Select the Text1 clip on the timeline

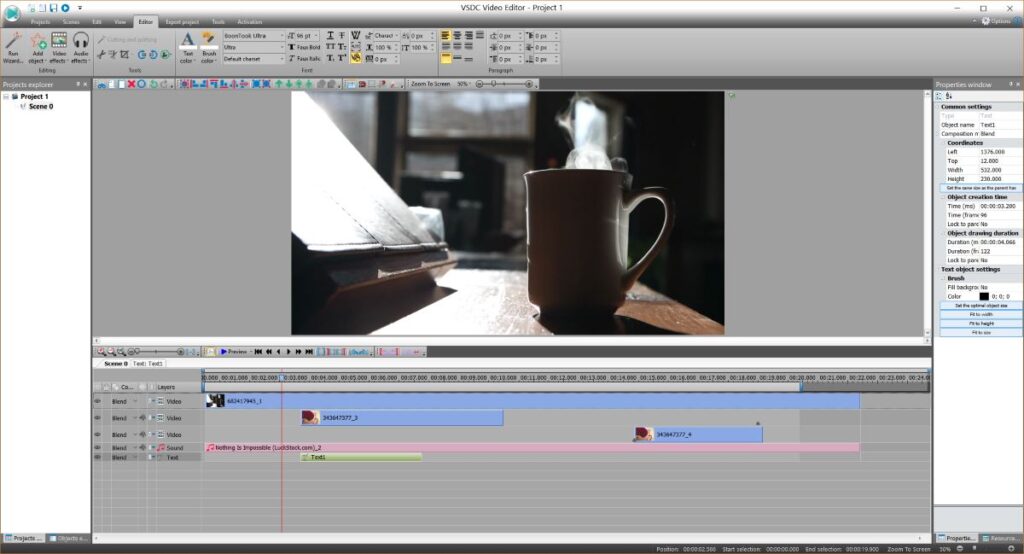point(360,457)
